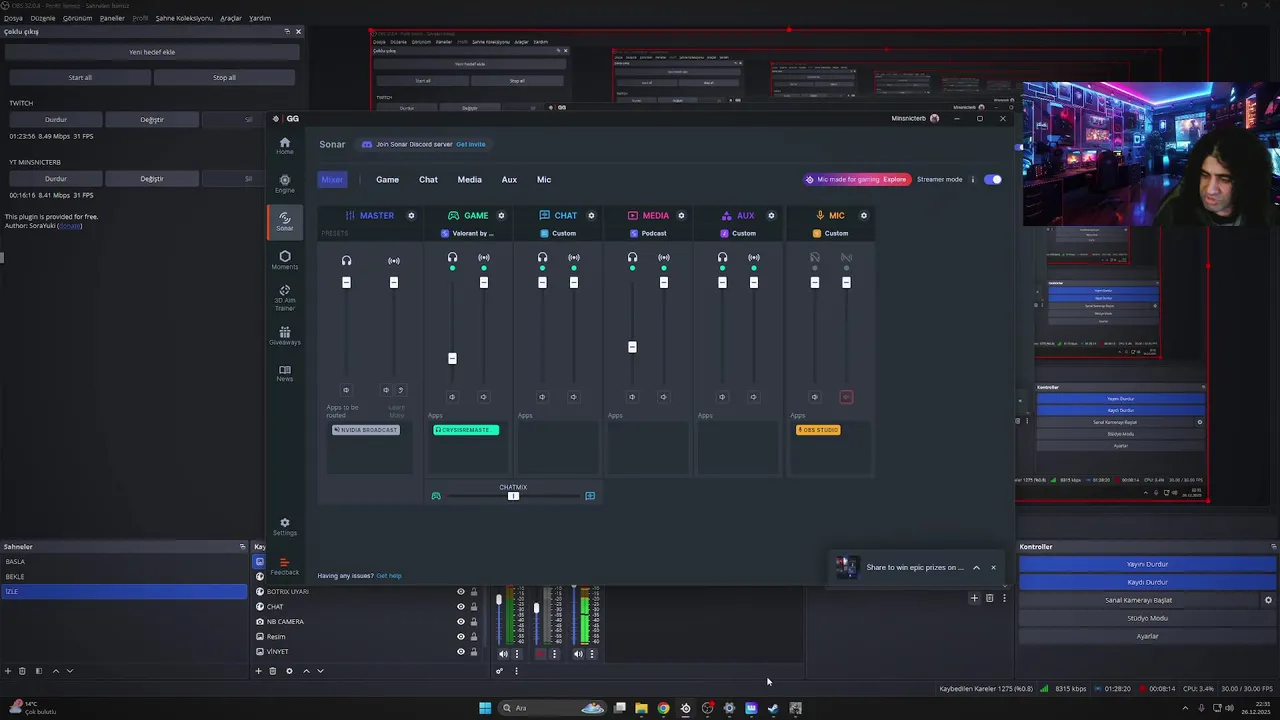Open the Engine section in GG sidebar
This screenshot has height=720, width=1280.
pos(284,183)
